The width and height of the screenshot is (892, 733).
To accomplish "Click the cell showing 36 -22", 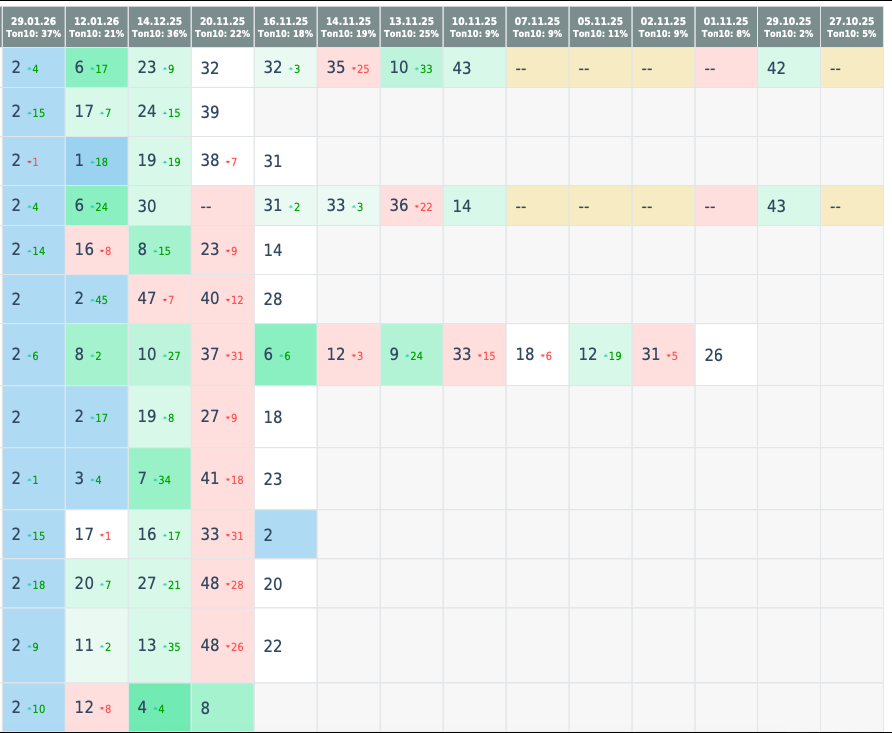I will pyautogui.click(x=411, y=206).
